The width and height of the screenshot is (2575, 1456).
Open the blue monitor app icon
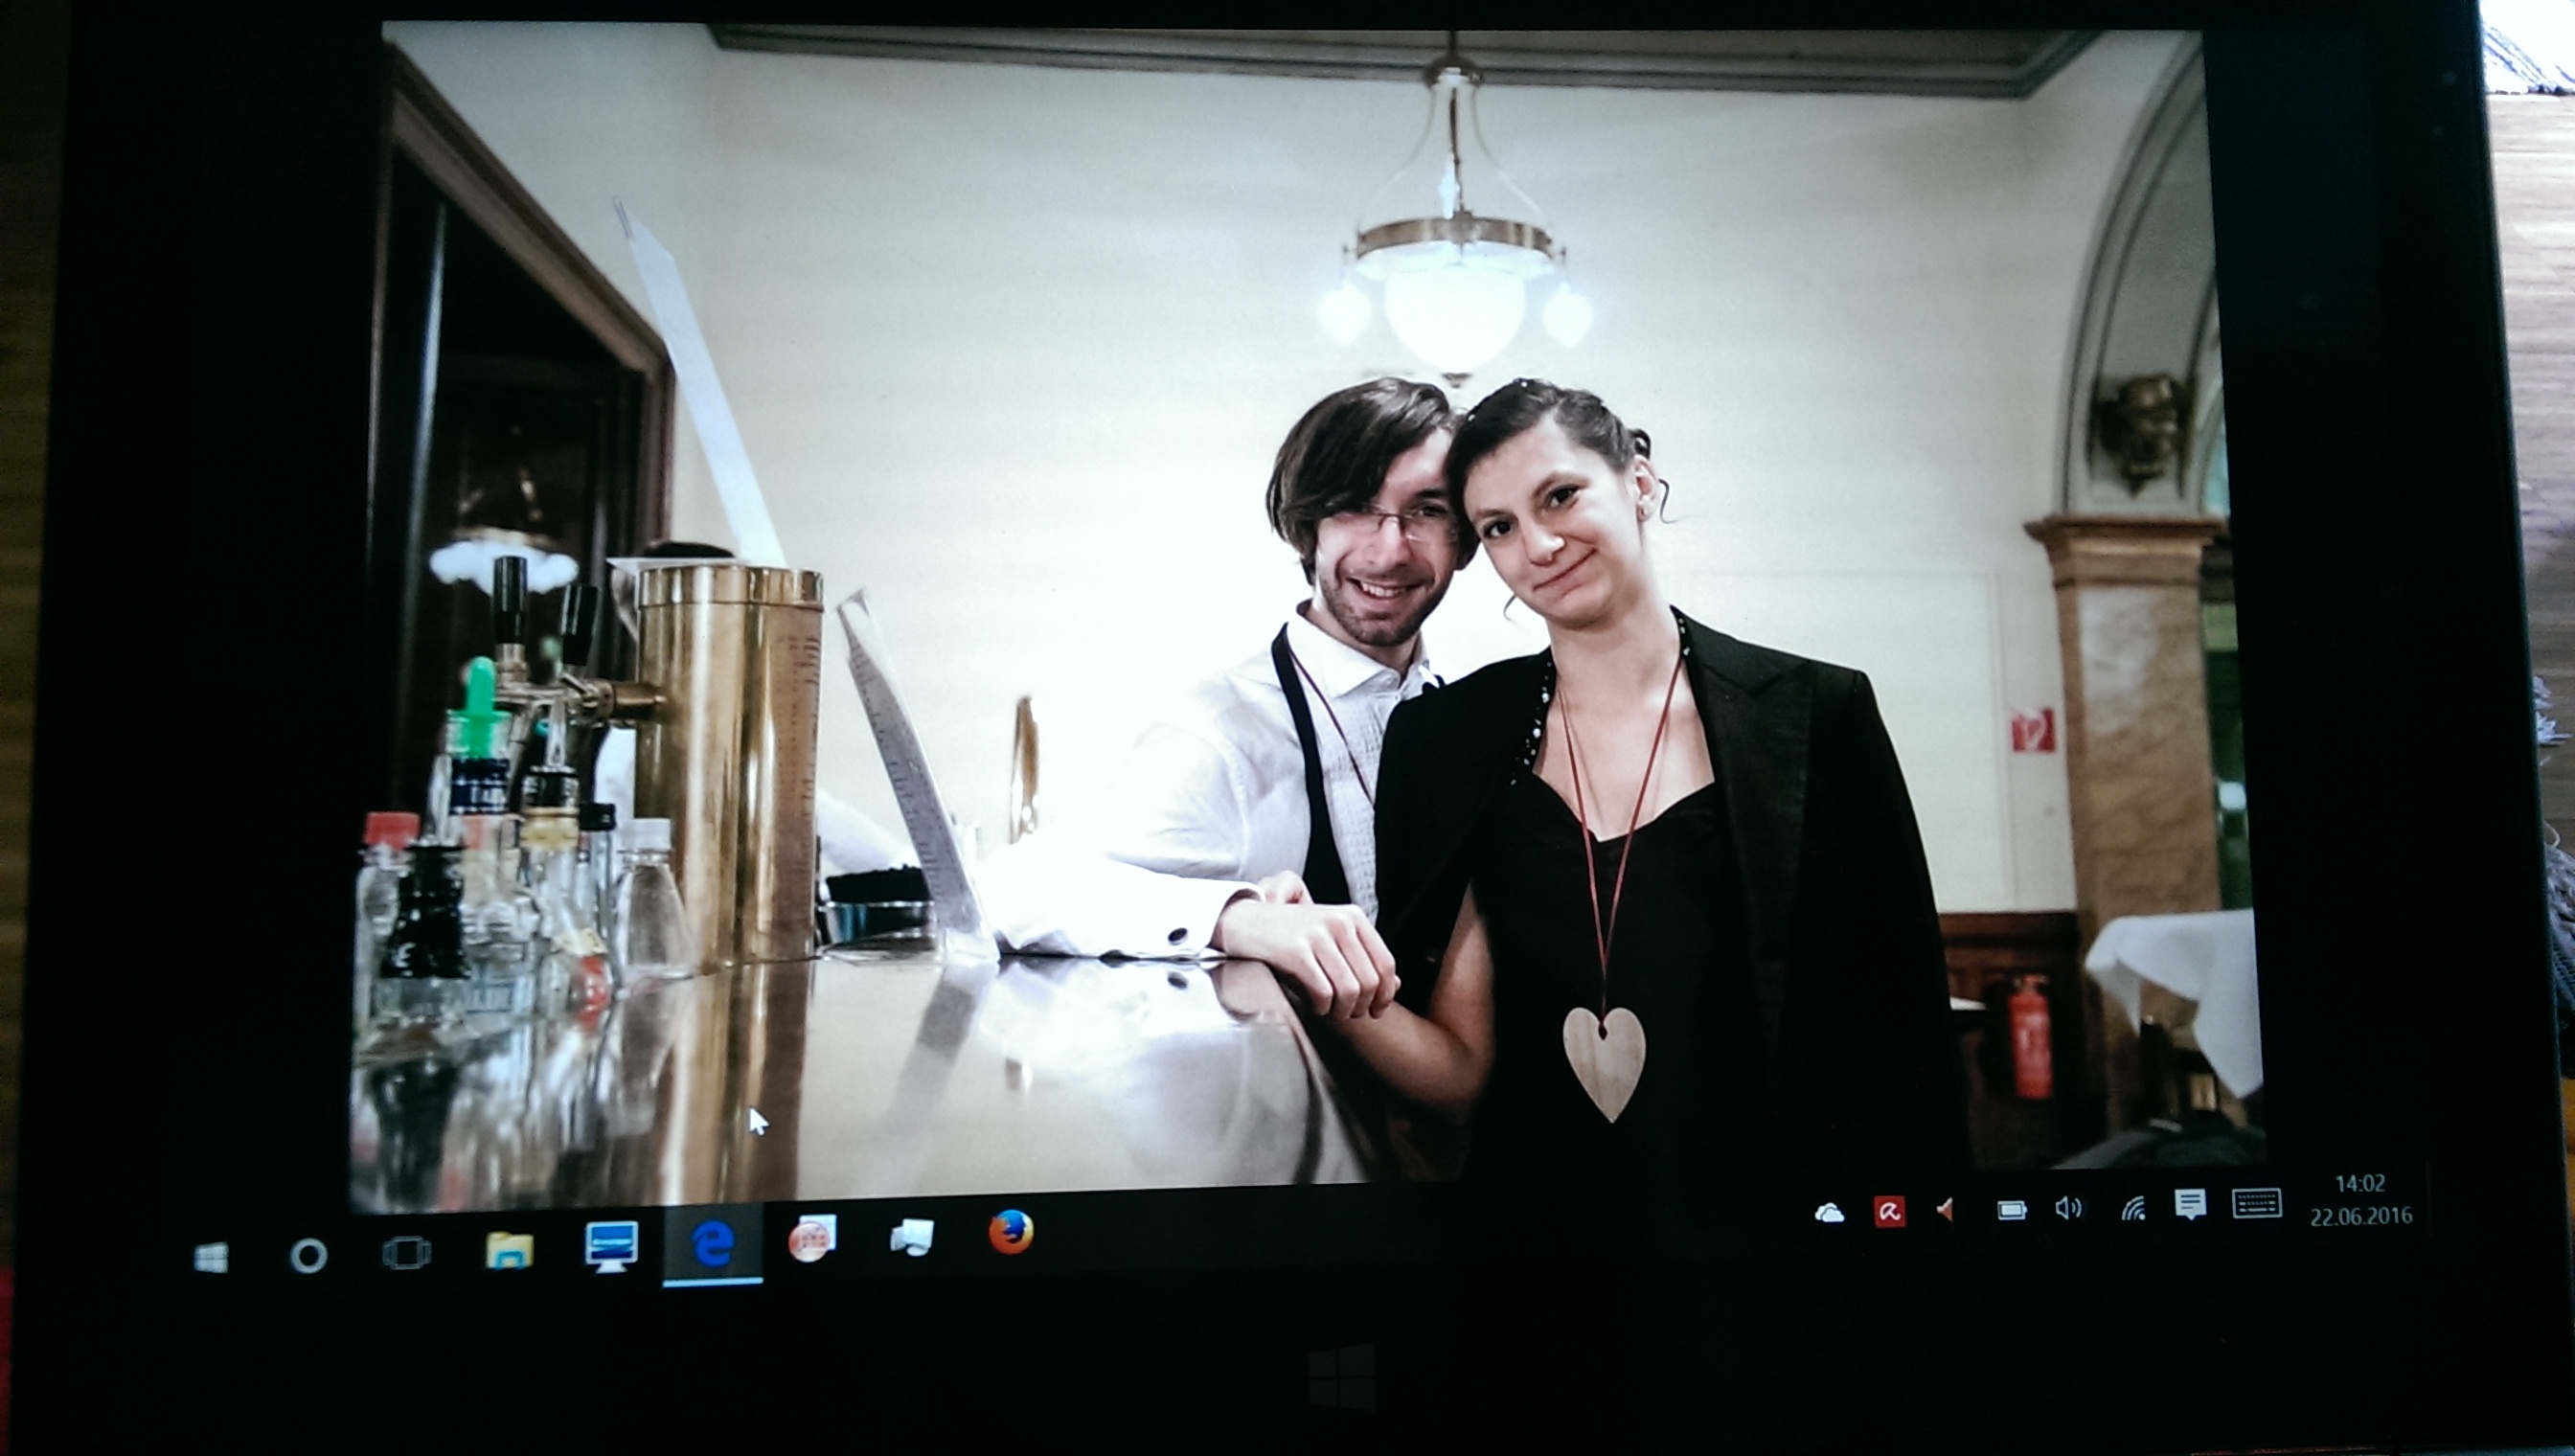611,1246
